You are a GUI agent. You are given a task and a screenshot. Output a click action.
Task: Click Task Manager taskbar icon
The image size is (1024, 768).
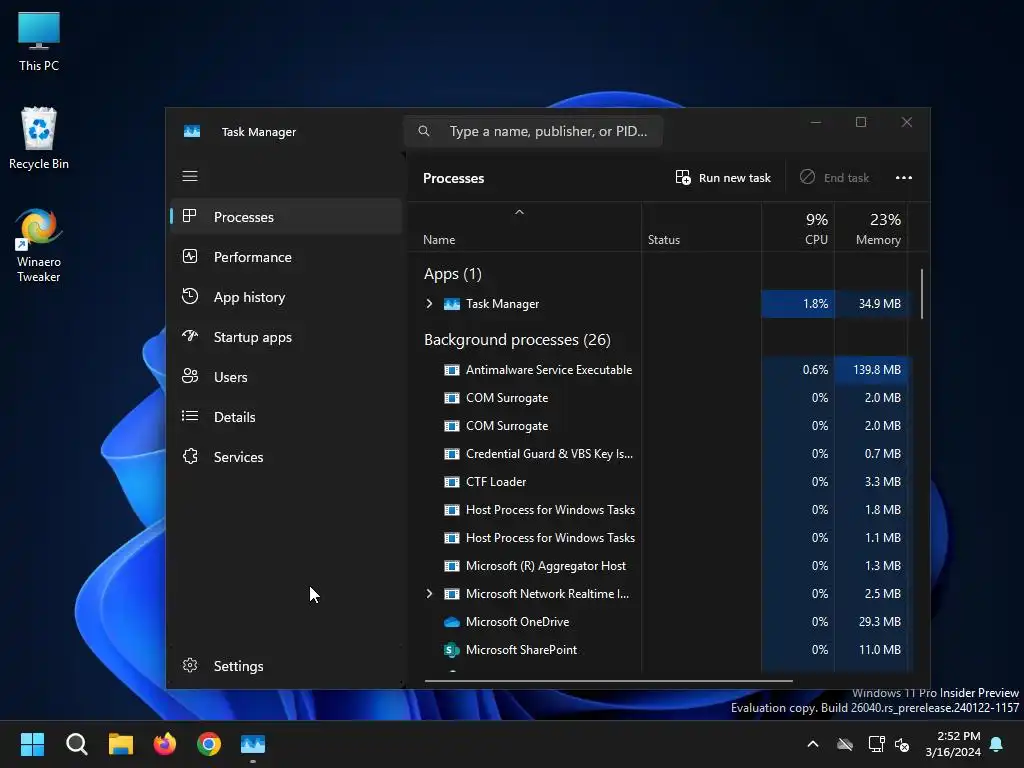coord(253,744)
